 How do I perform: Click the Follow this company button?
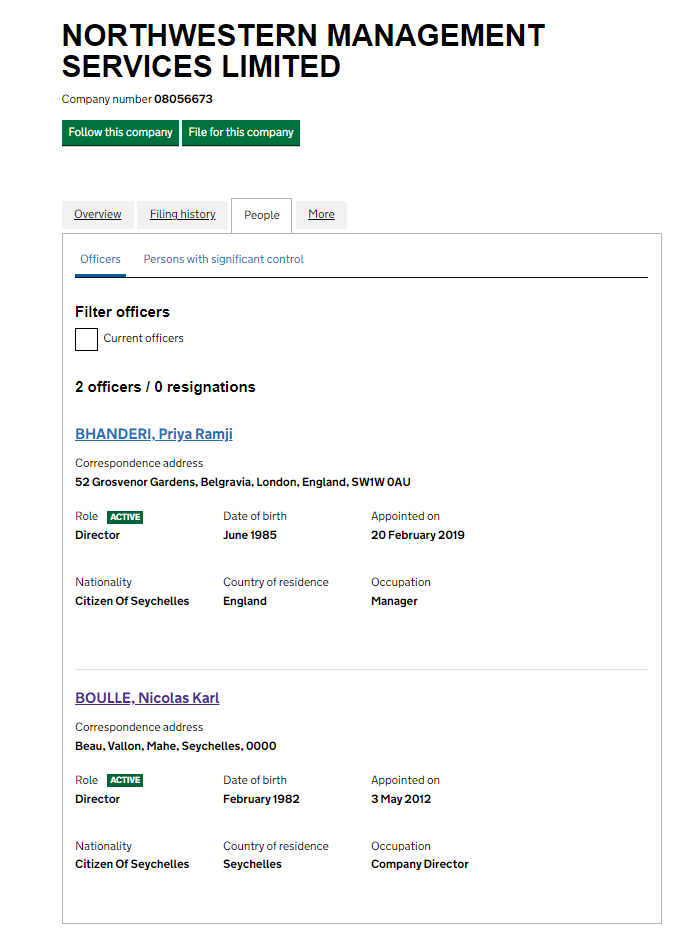click(120, 133)
